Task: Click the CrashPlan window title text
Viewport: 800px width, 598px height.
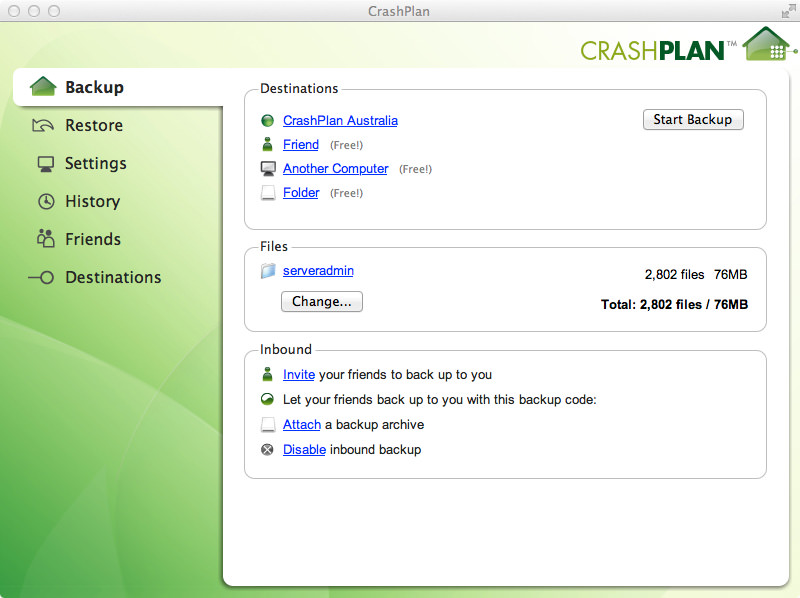Action: click(399, 11)
